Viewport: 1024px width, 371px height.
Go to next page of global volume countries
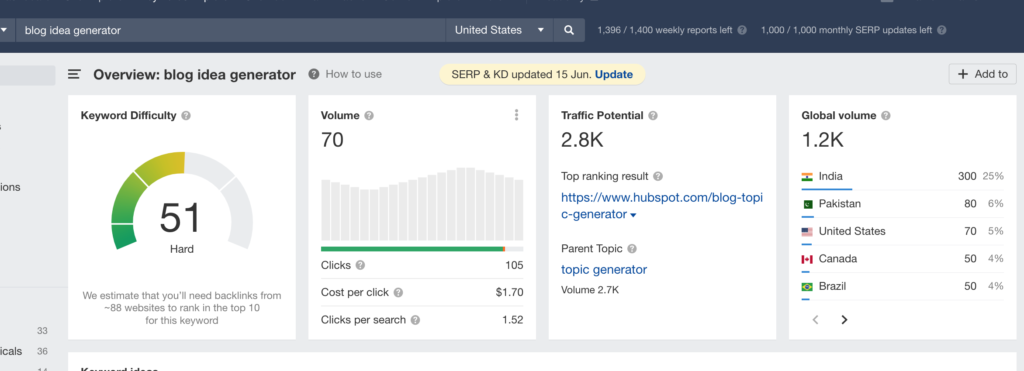click(844, 319)
